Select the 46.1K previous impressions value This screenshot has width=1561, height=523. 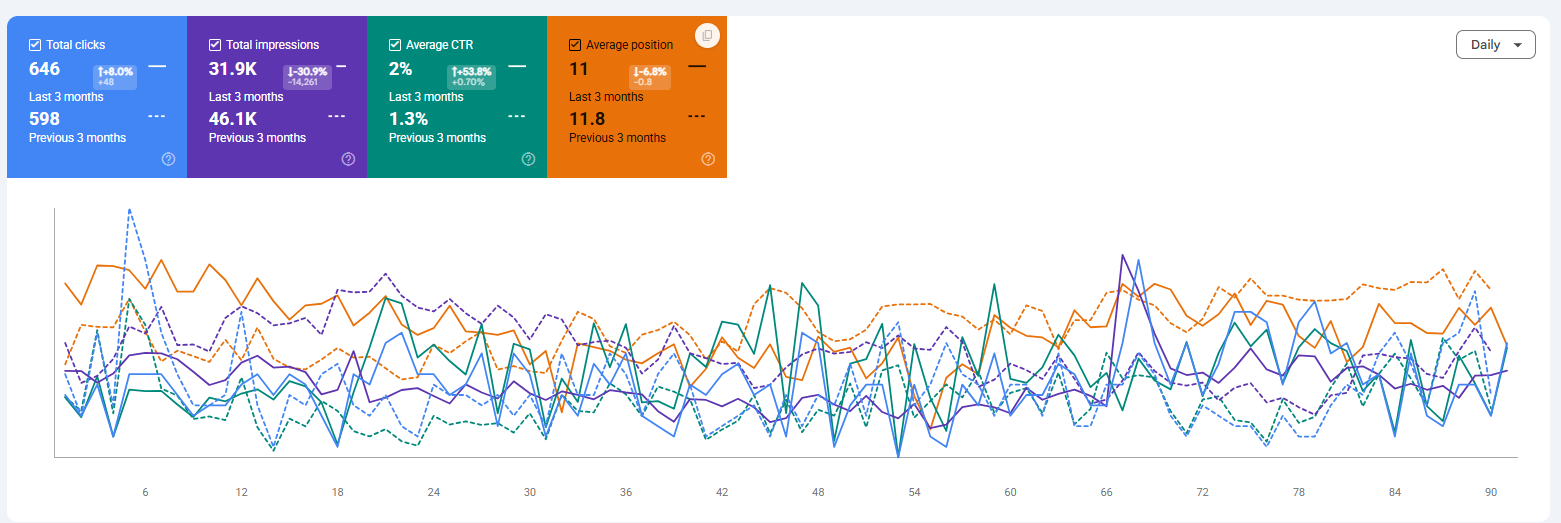(231, 119)
